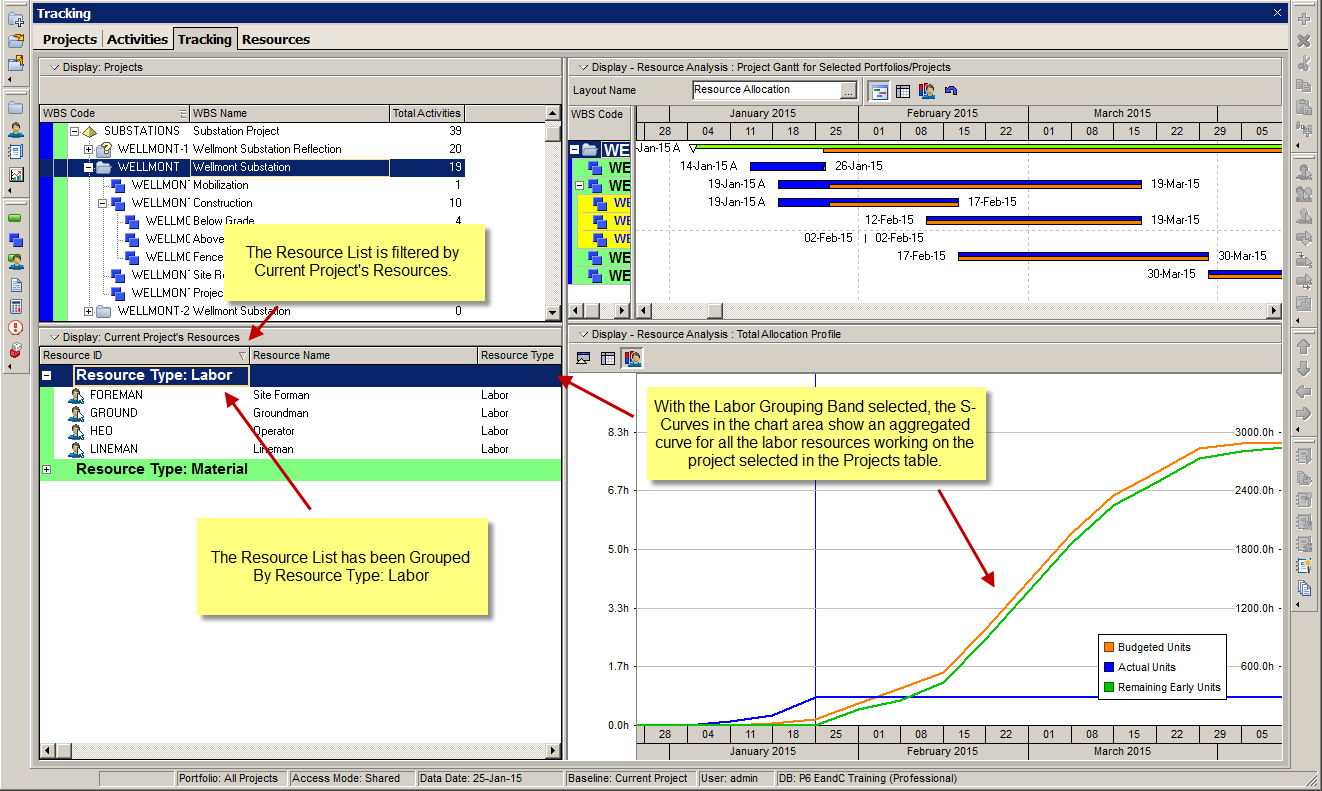Click the undo arrow icon in Gantt toolbar
Screen dimensions: 1322x791
[951, 91]
